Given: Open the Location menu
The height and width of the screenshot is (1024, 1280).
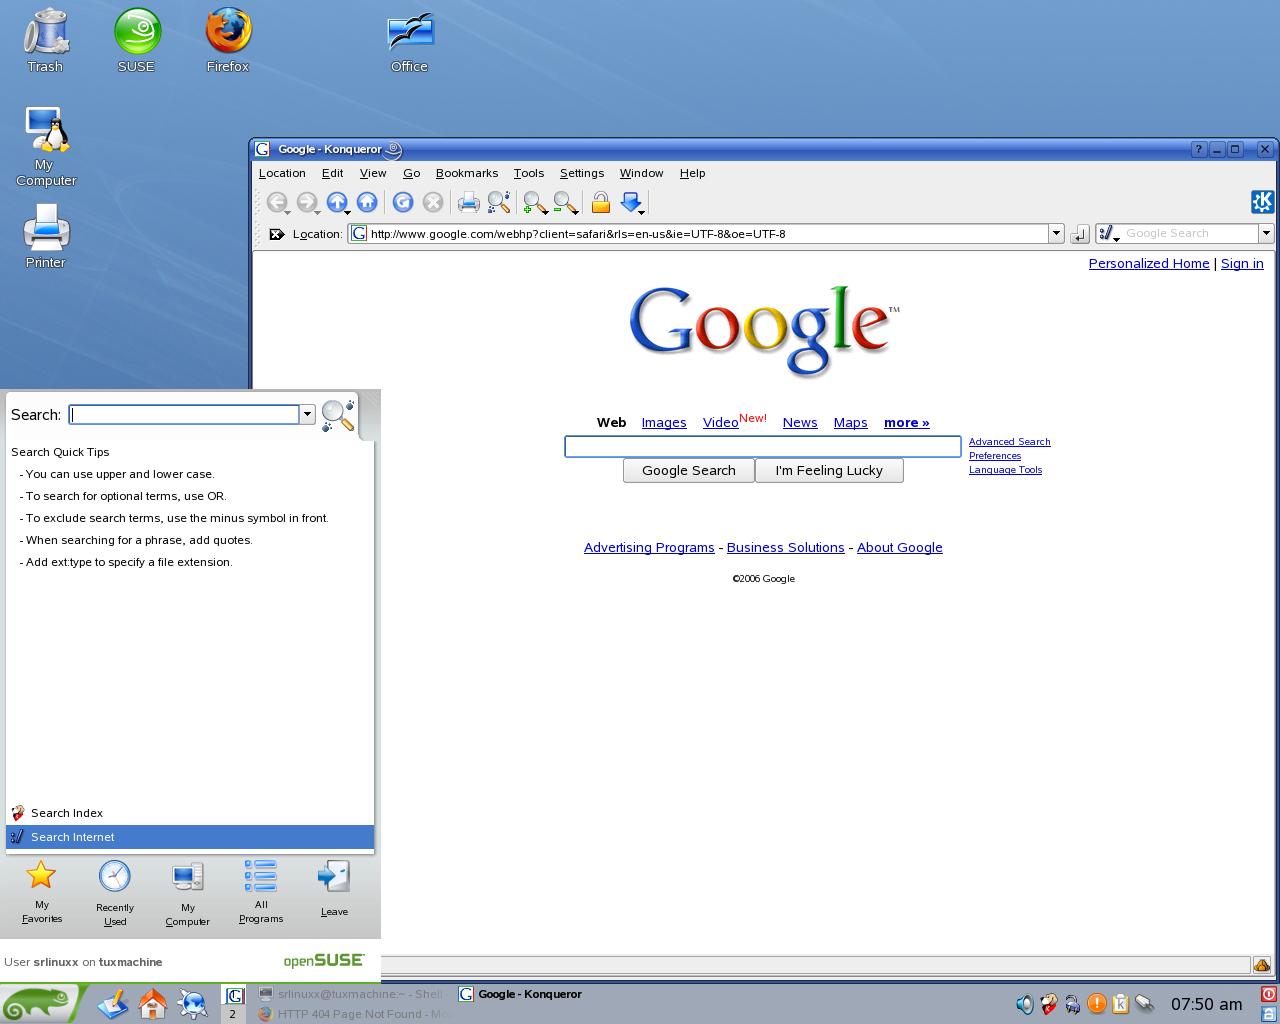Looking at the screenshot, I should (x=282, y=173).
